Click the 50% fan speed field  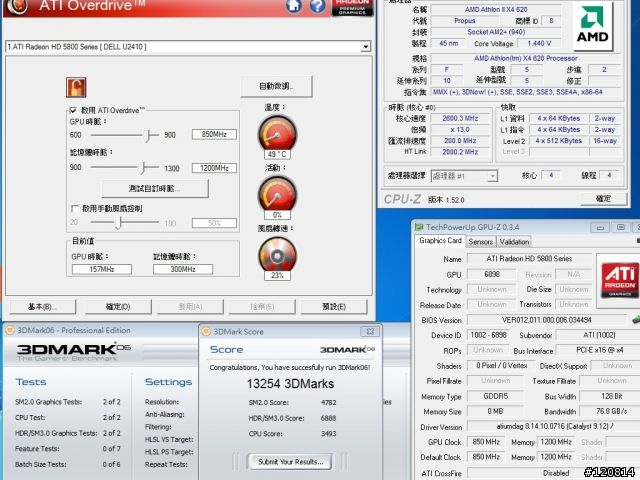[214, 223]
